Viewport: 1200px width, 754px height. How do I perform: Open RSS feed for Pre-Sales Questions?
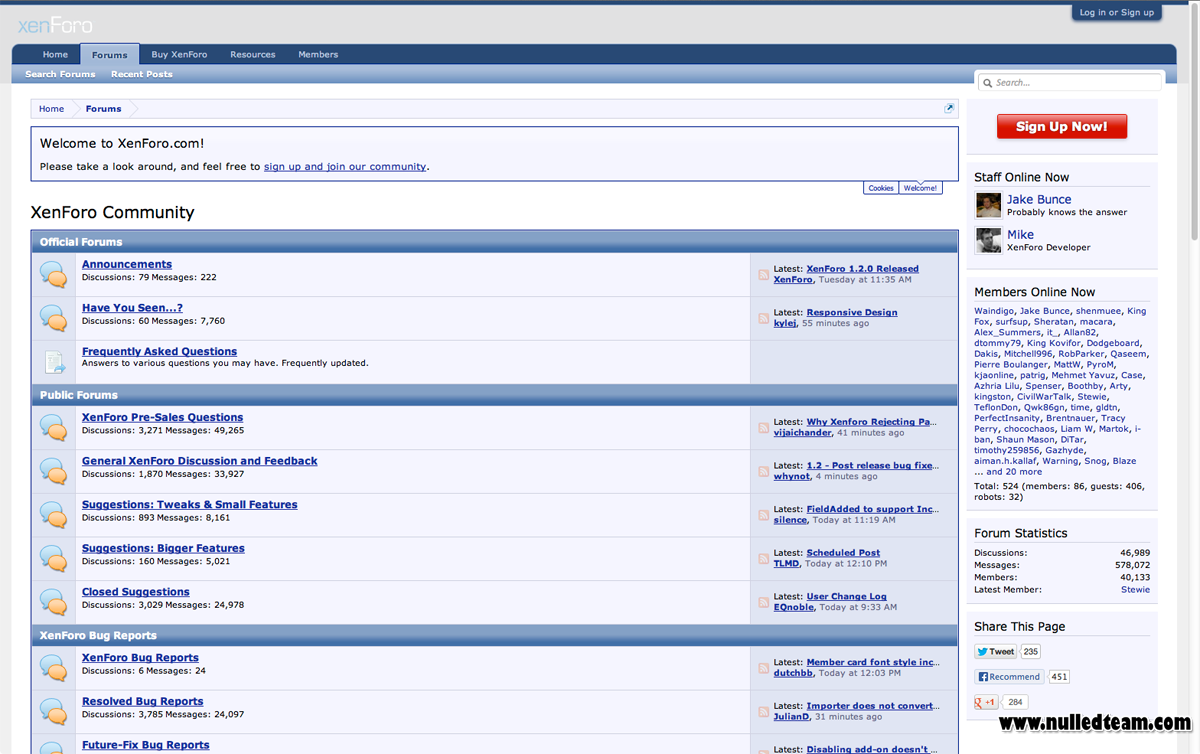pos(764,428)
